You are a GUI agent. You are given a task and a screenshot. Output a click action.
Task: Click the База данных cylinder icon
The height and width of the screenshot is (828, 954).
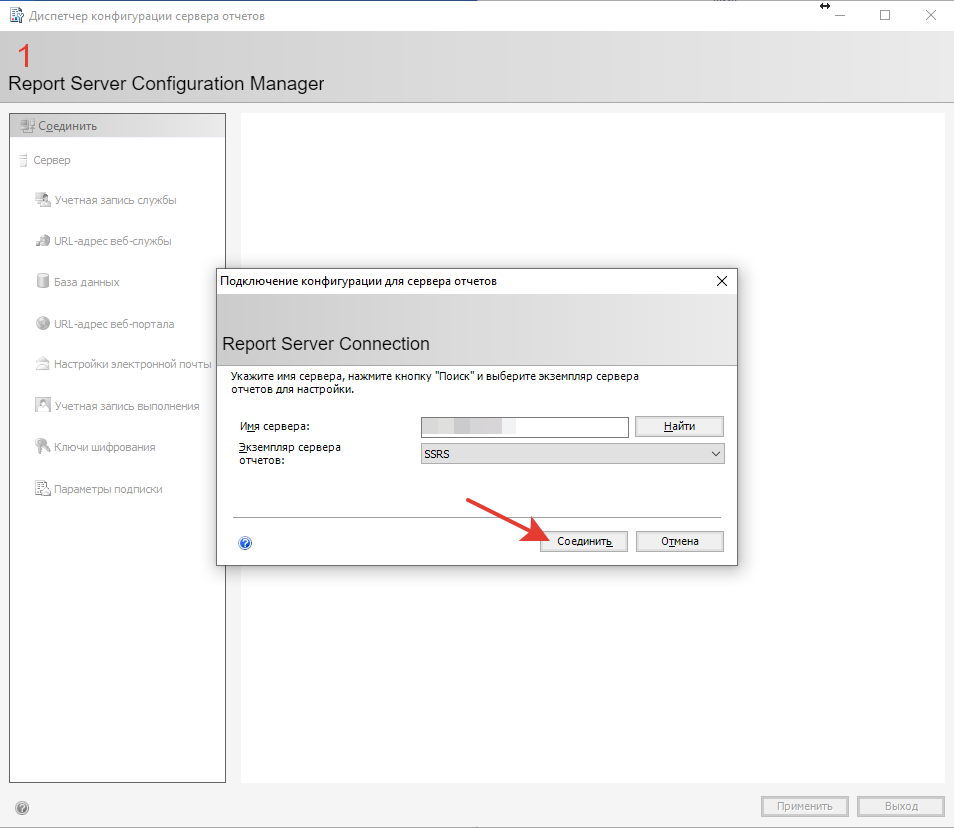coord(43,281)
